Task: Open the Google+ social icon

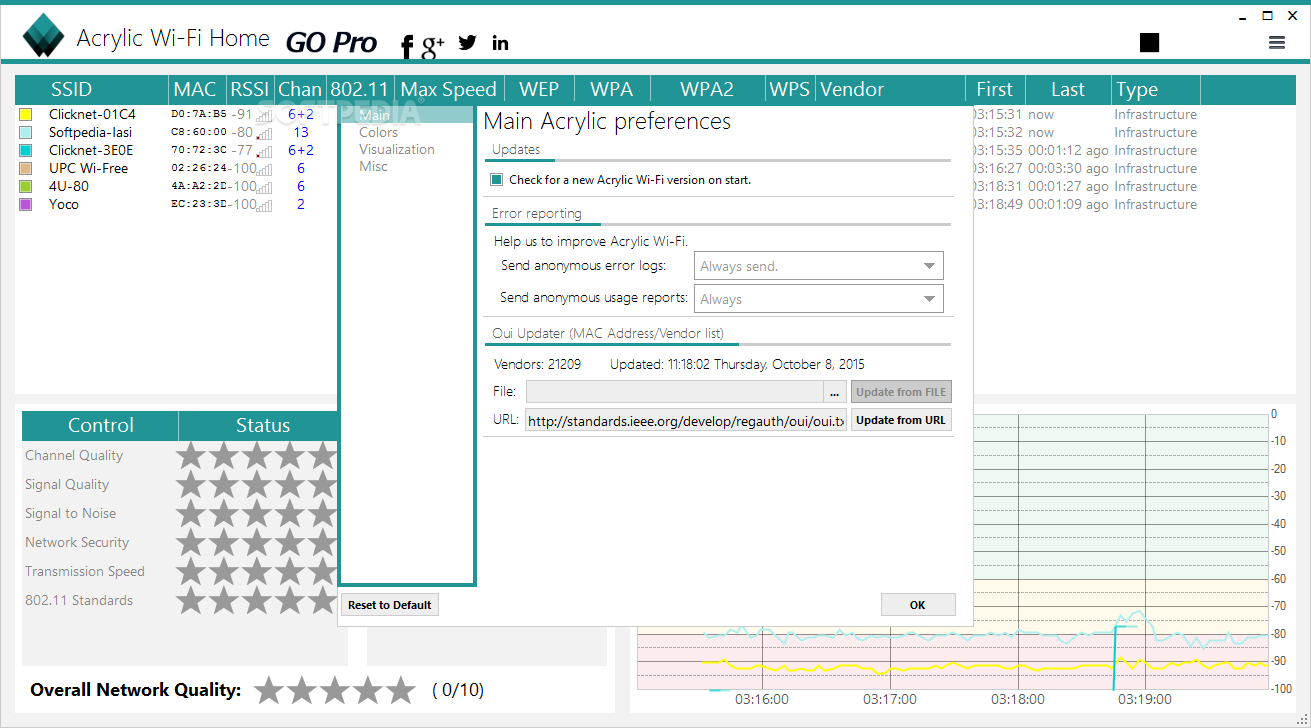Action: click(433, 44)
